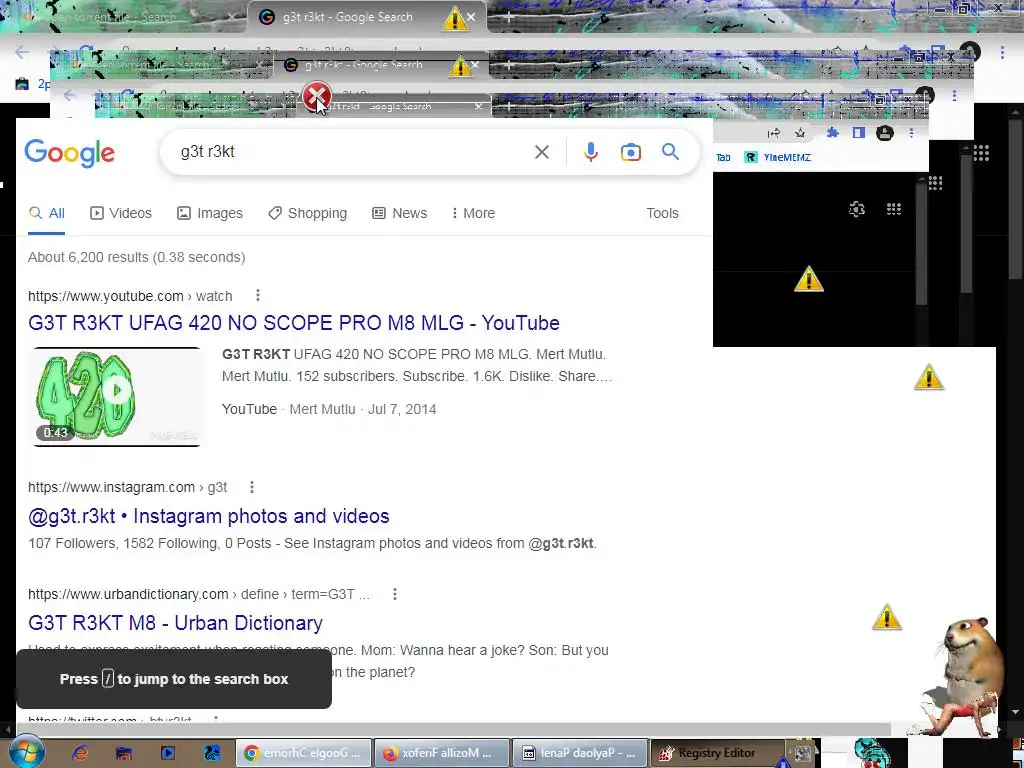1024x768 pixels.
Task: Submit search with the blue magnifier icon
Action: (x=670, y=152)
